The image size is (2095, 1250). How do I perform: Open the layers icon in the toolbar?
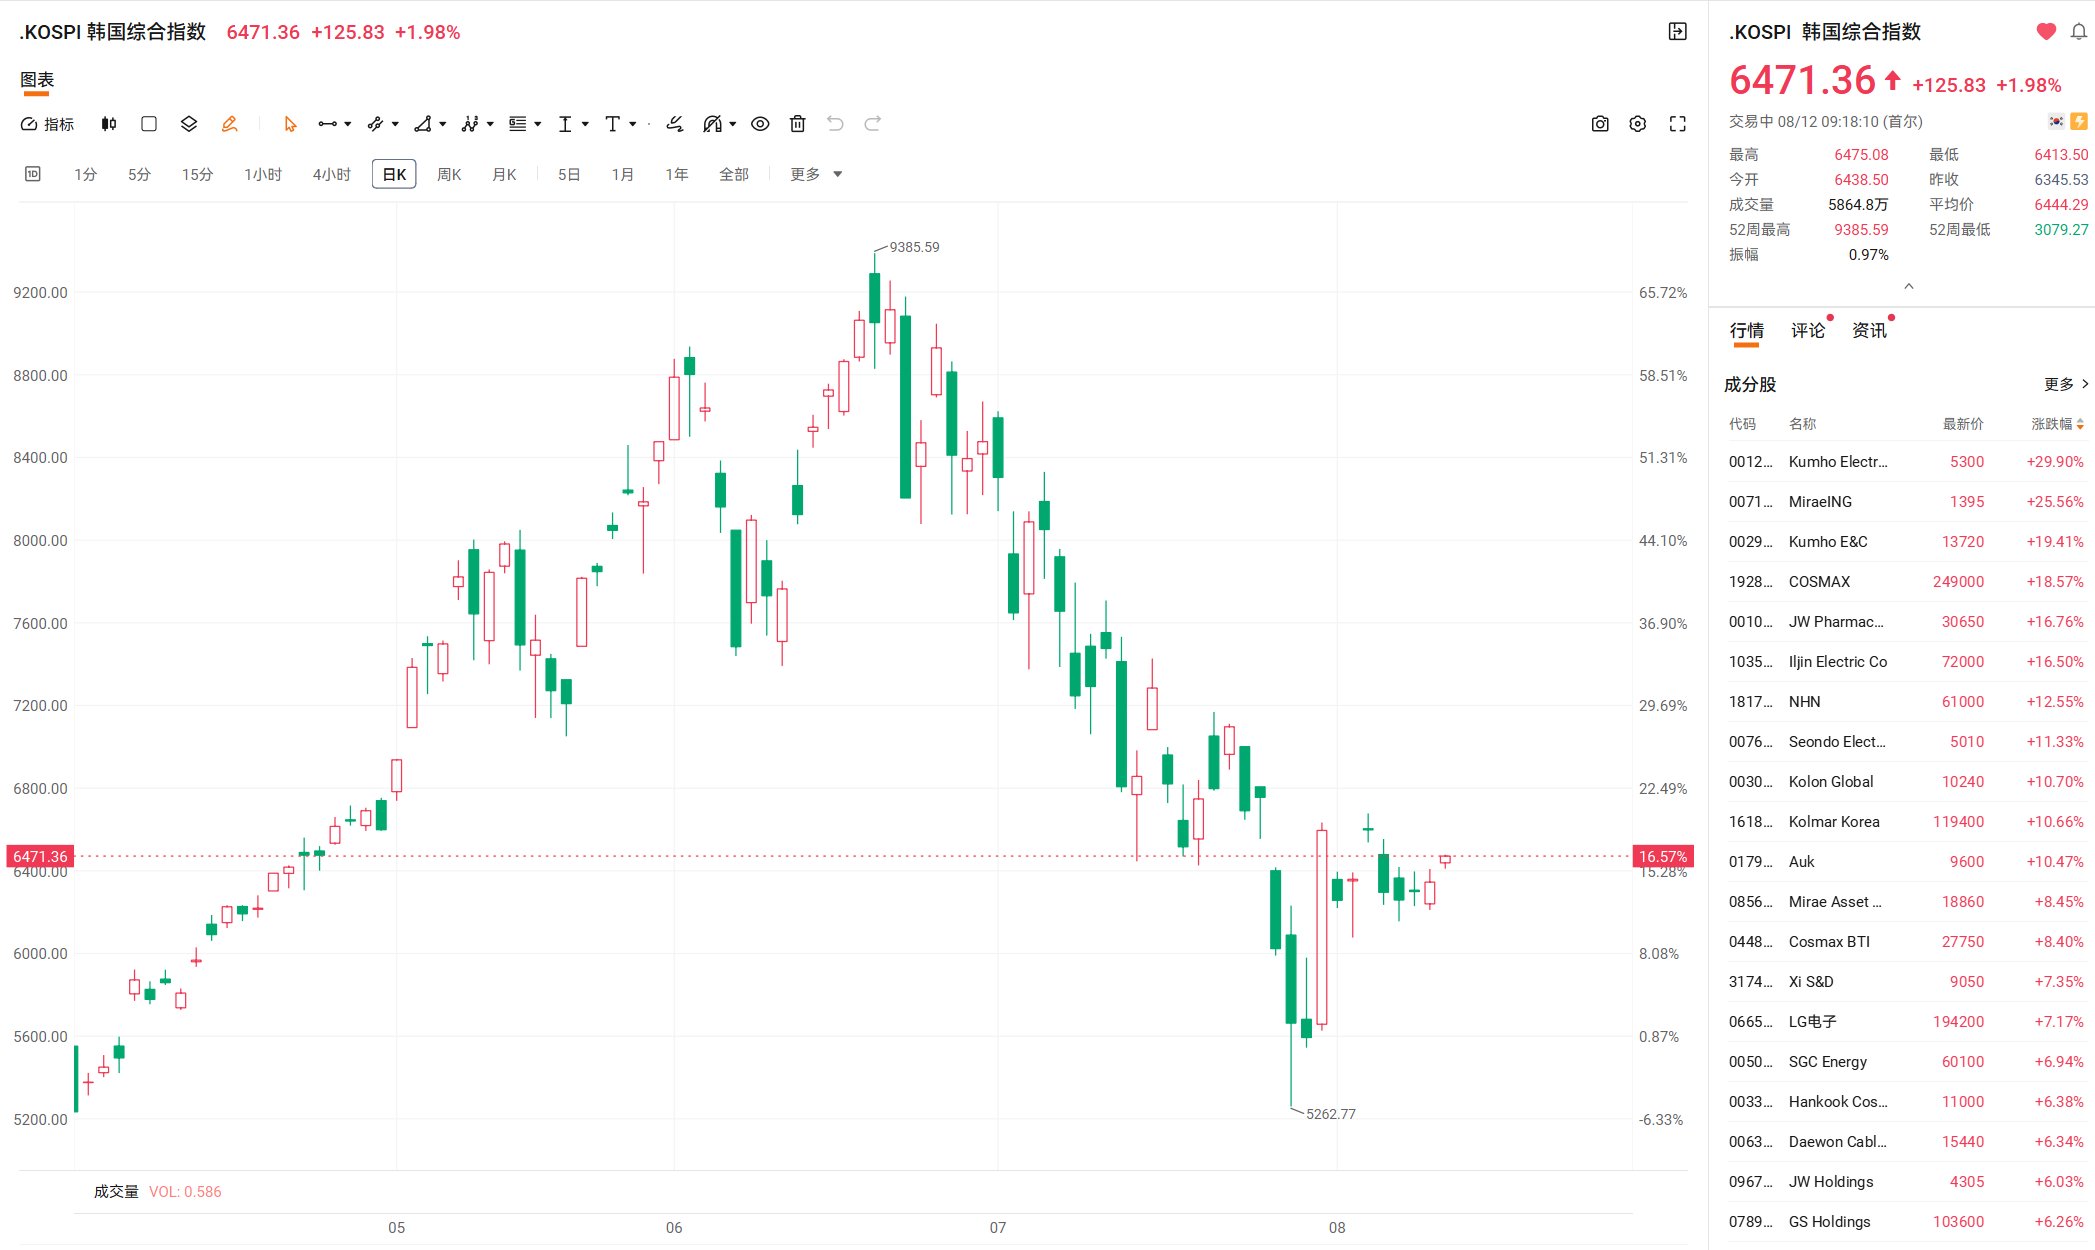[x=189, y=124]
